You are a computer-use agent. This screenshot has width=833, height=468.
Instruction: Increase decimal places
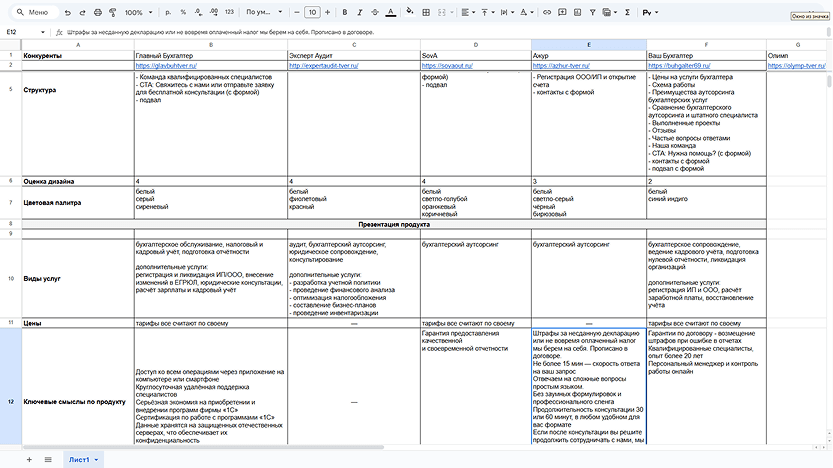click(214, 12)
